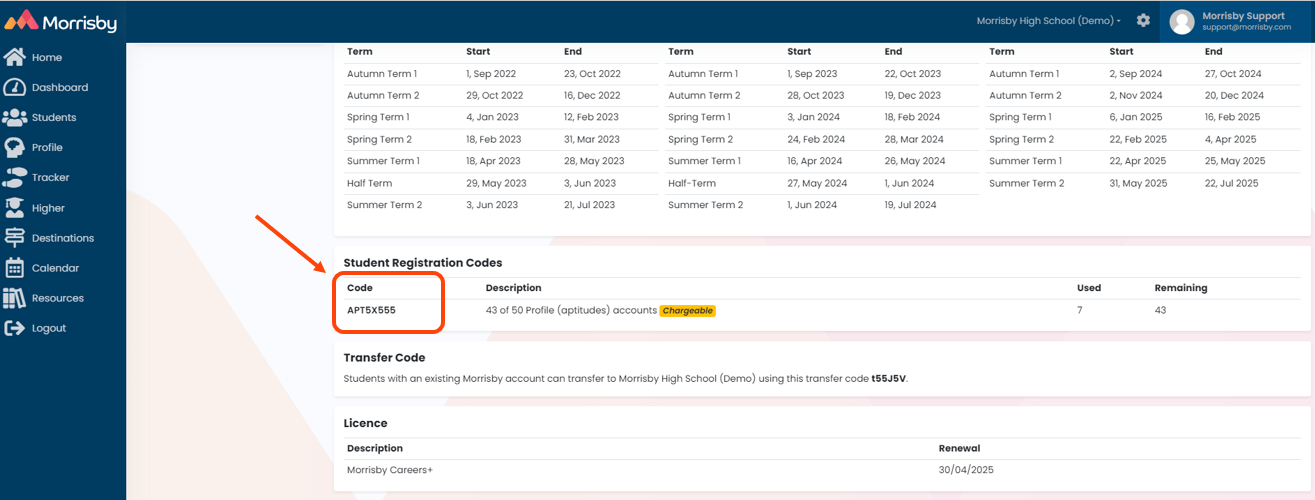Open Destinations from the sidebar

(63, 238)
